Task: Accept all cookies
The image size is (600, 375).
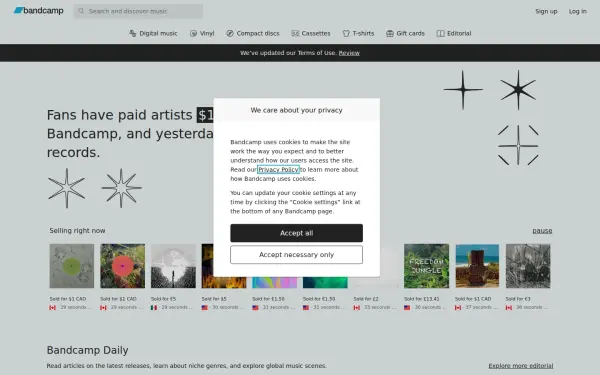Action: click(297, 233)
